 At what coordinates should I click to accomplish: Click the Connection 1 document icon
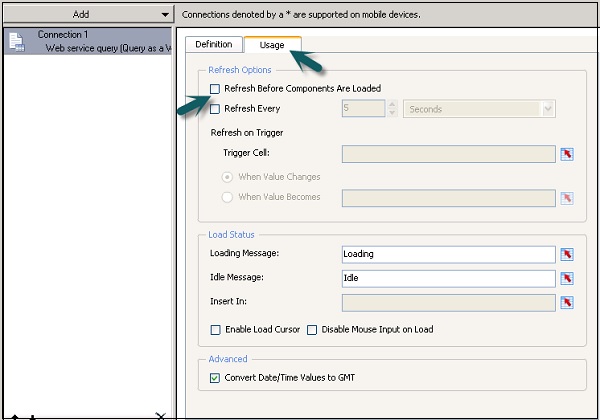(x=17, y=41)
